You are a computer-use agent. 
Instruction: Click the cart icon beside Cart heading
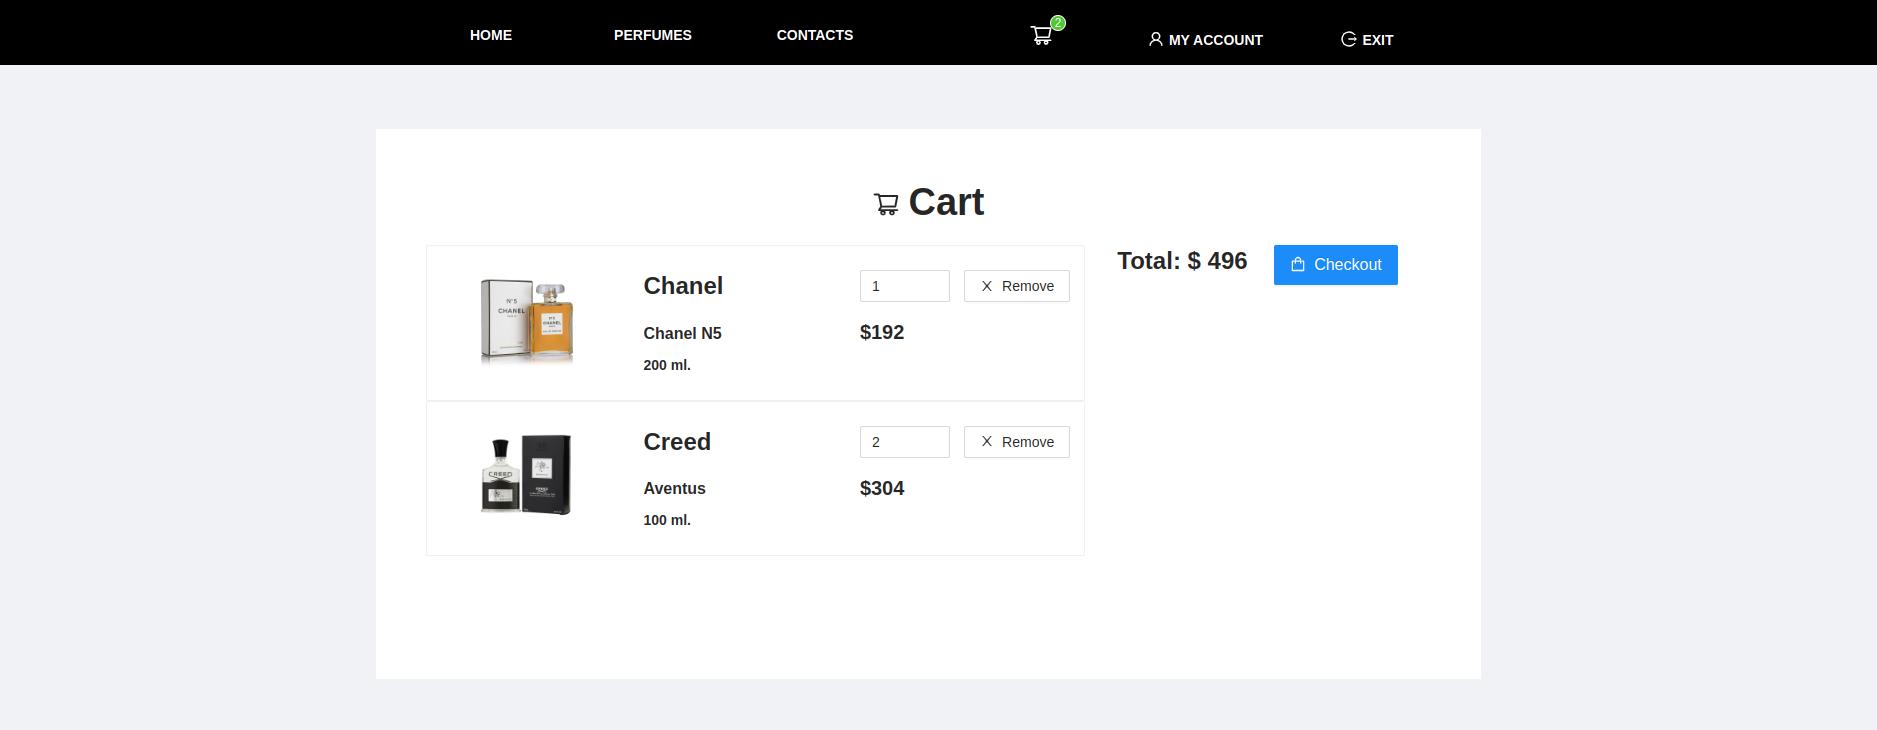[x=886, y=205]
